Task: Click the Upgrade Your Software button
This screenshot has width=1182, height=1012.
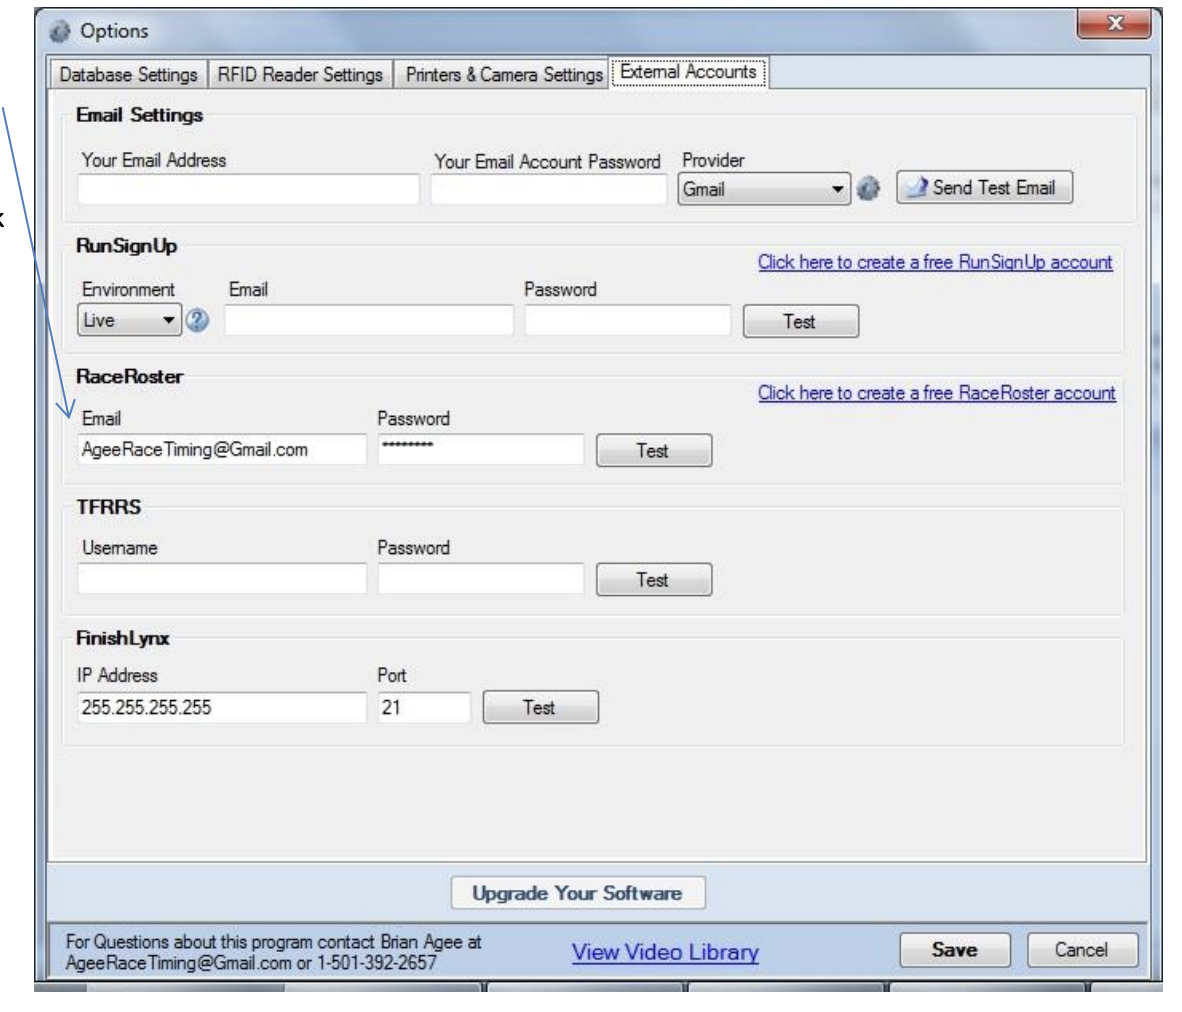Action: click(x=577, y=893)
